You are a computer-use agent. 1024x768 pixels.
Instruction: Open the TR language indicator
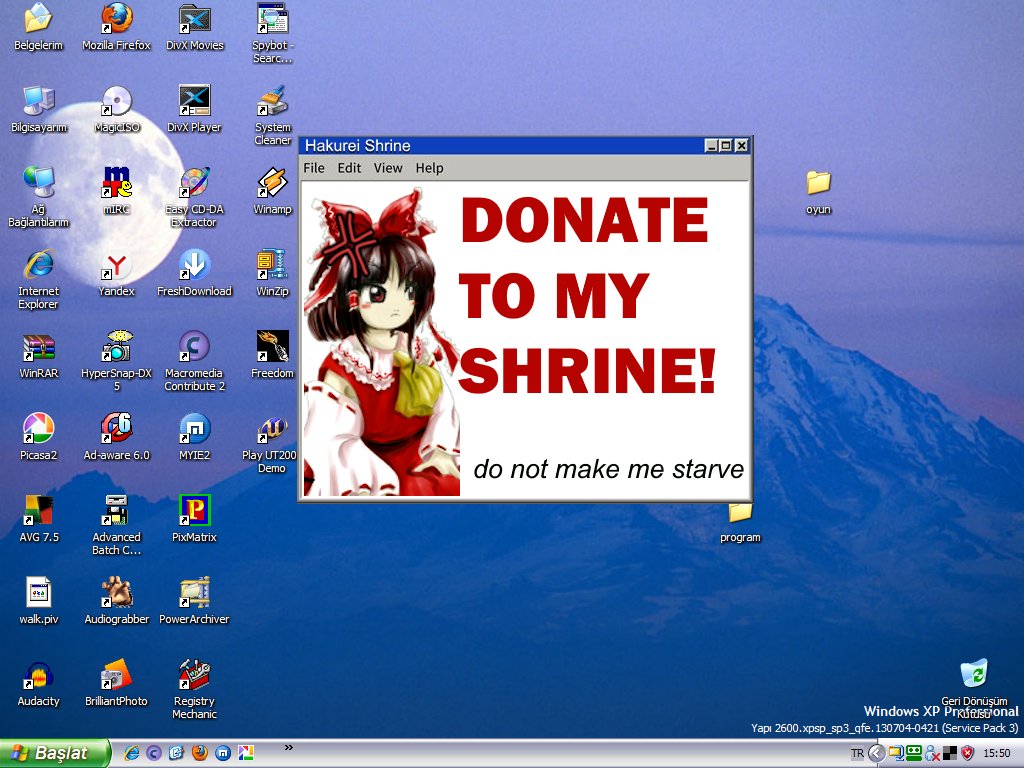point(857,754)
